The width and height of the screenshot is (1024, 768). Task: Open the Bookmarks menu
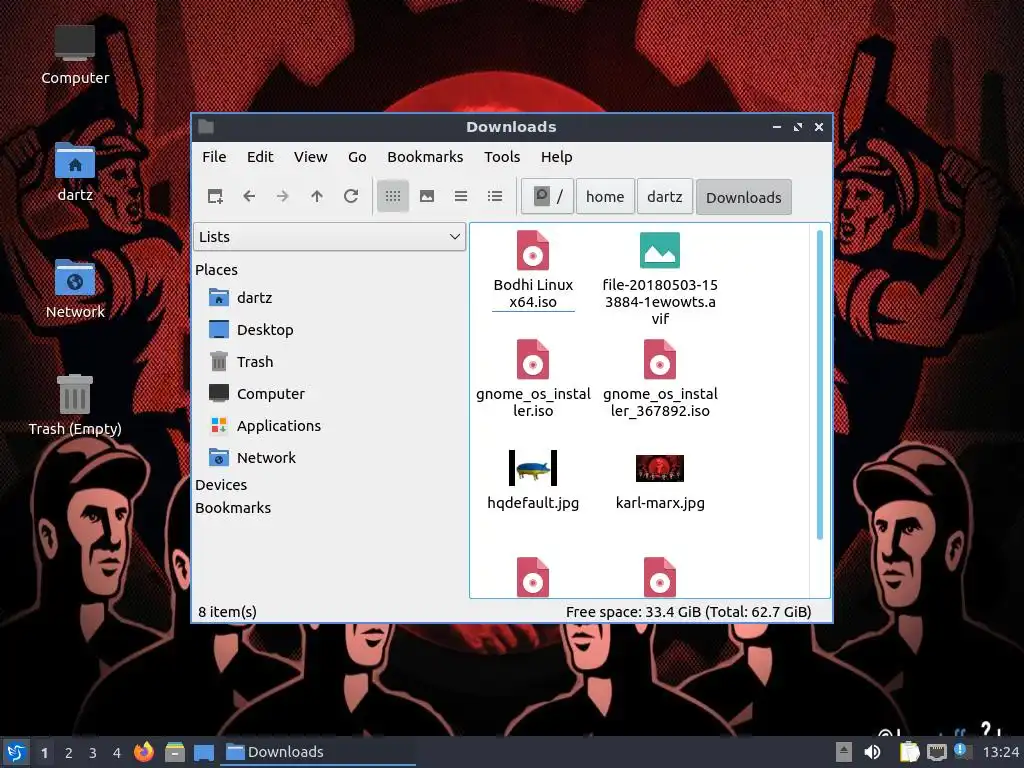point(425,157)
